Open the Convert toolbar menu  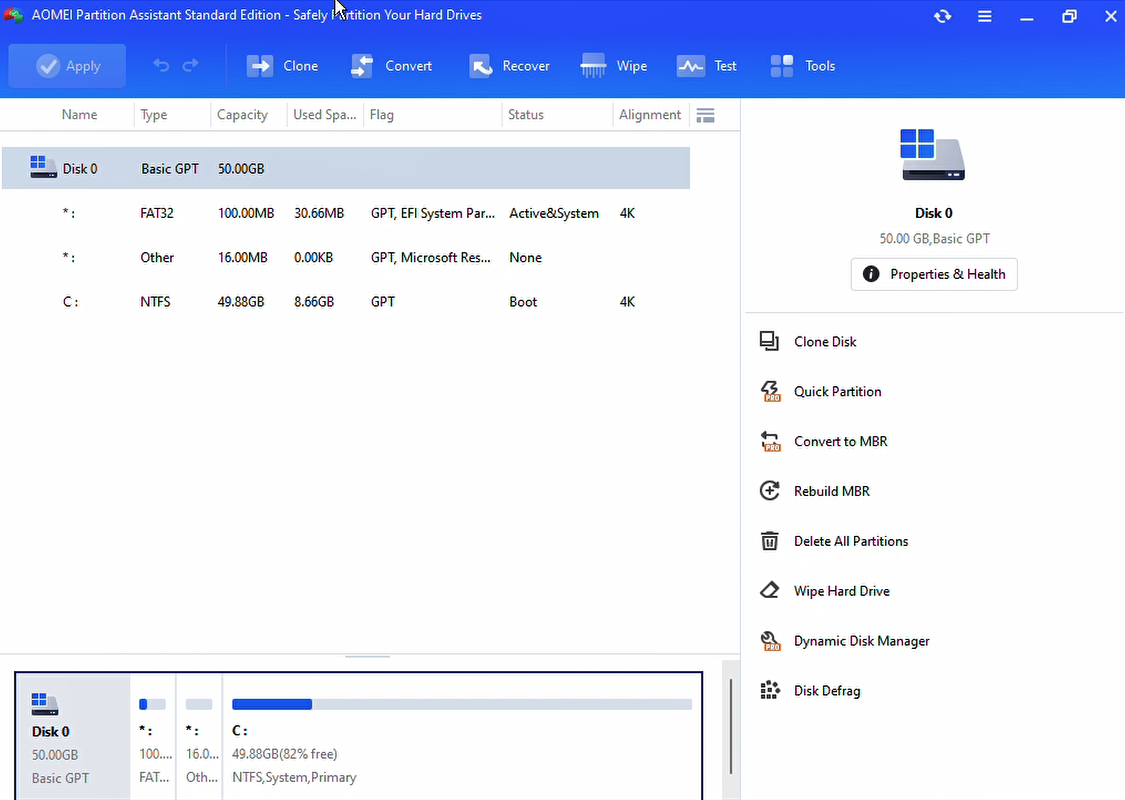coord(391,66)
